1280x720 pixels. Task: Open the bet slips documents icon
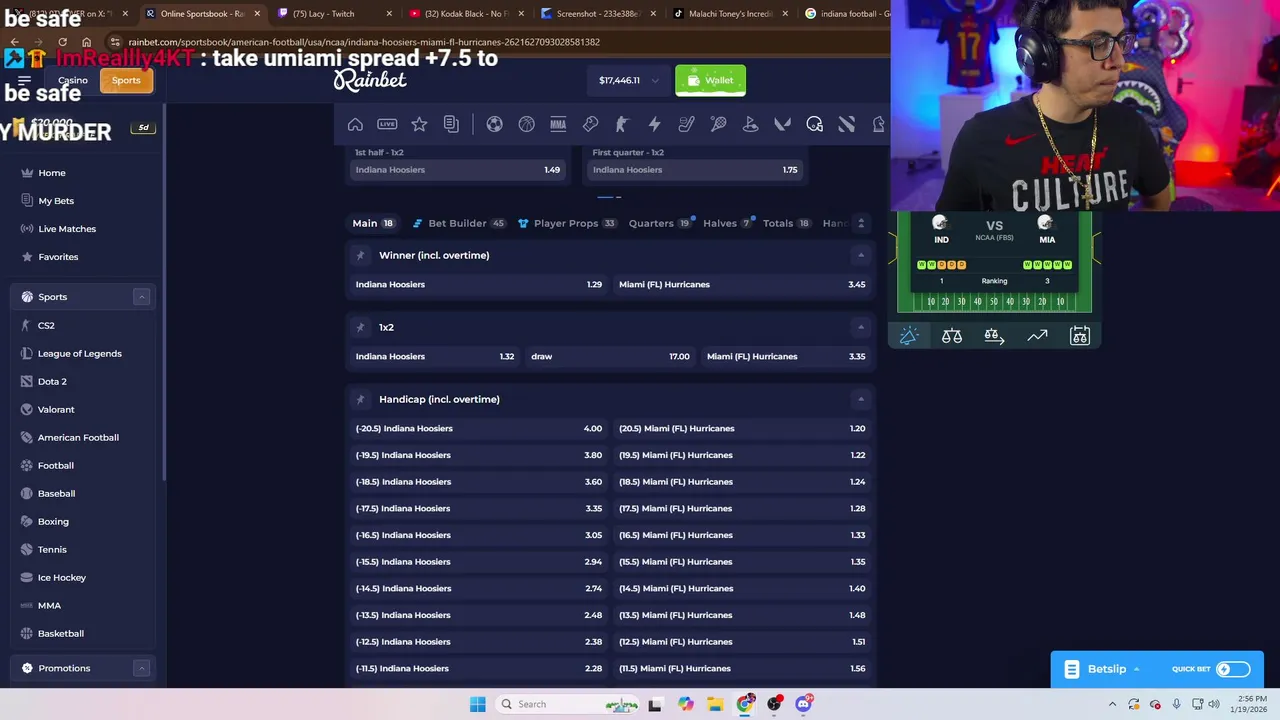click(451, 124)
